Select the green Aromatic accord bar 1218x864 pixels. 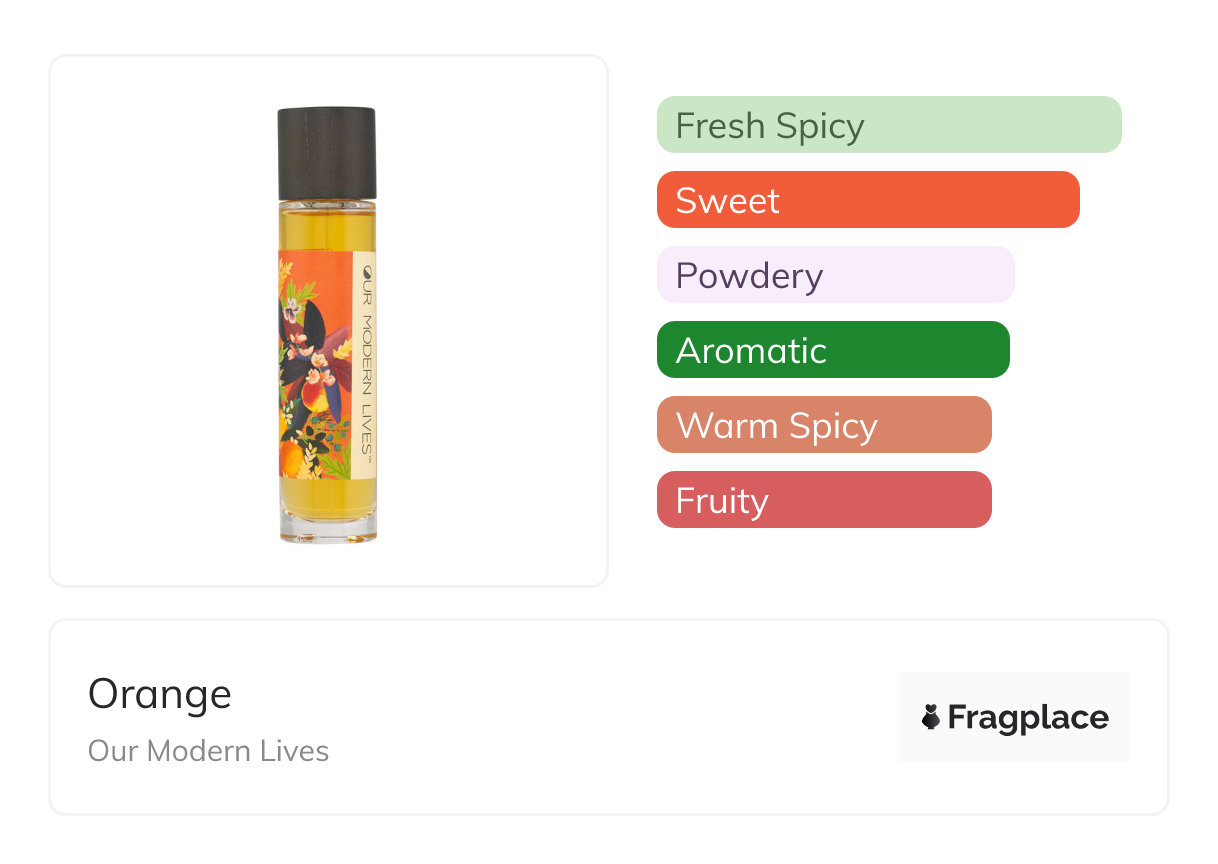(x=832, y=350)
